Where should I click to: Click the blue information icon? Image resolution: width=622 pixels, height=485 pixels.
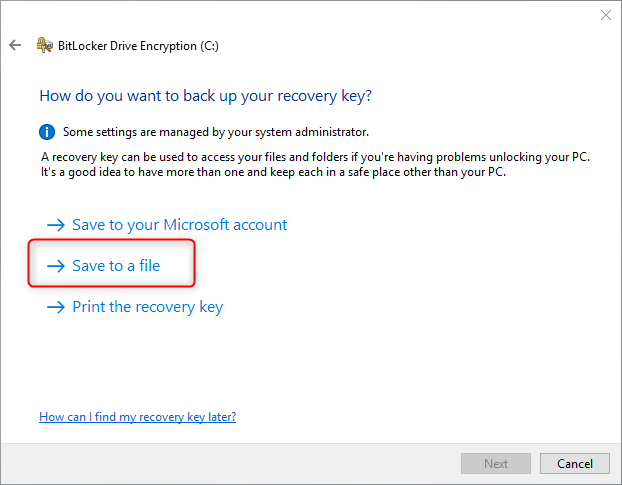[x=47, y=131]
